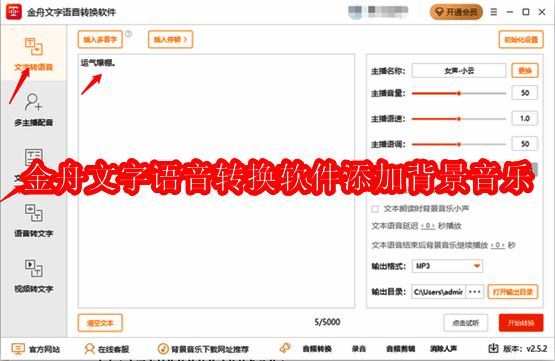Open the 插入停顿 pause menu

coord(170,39)
